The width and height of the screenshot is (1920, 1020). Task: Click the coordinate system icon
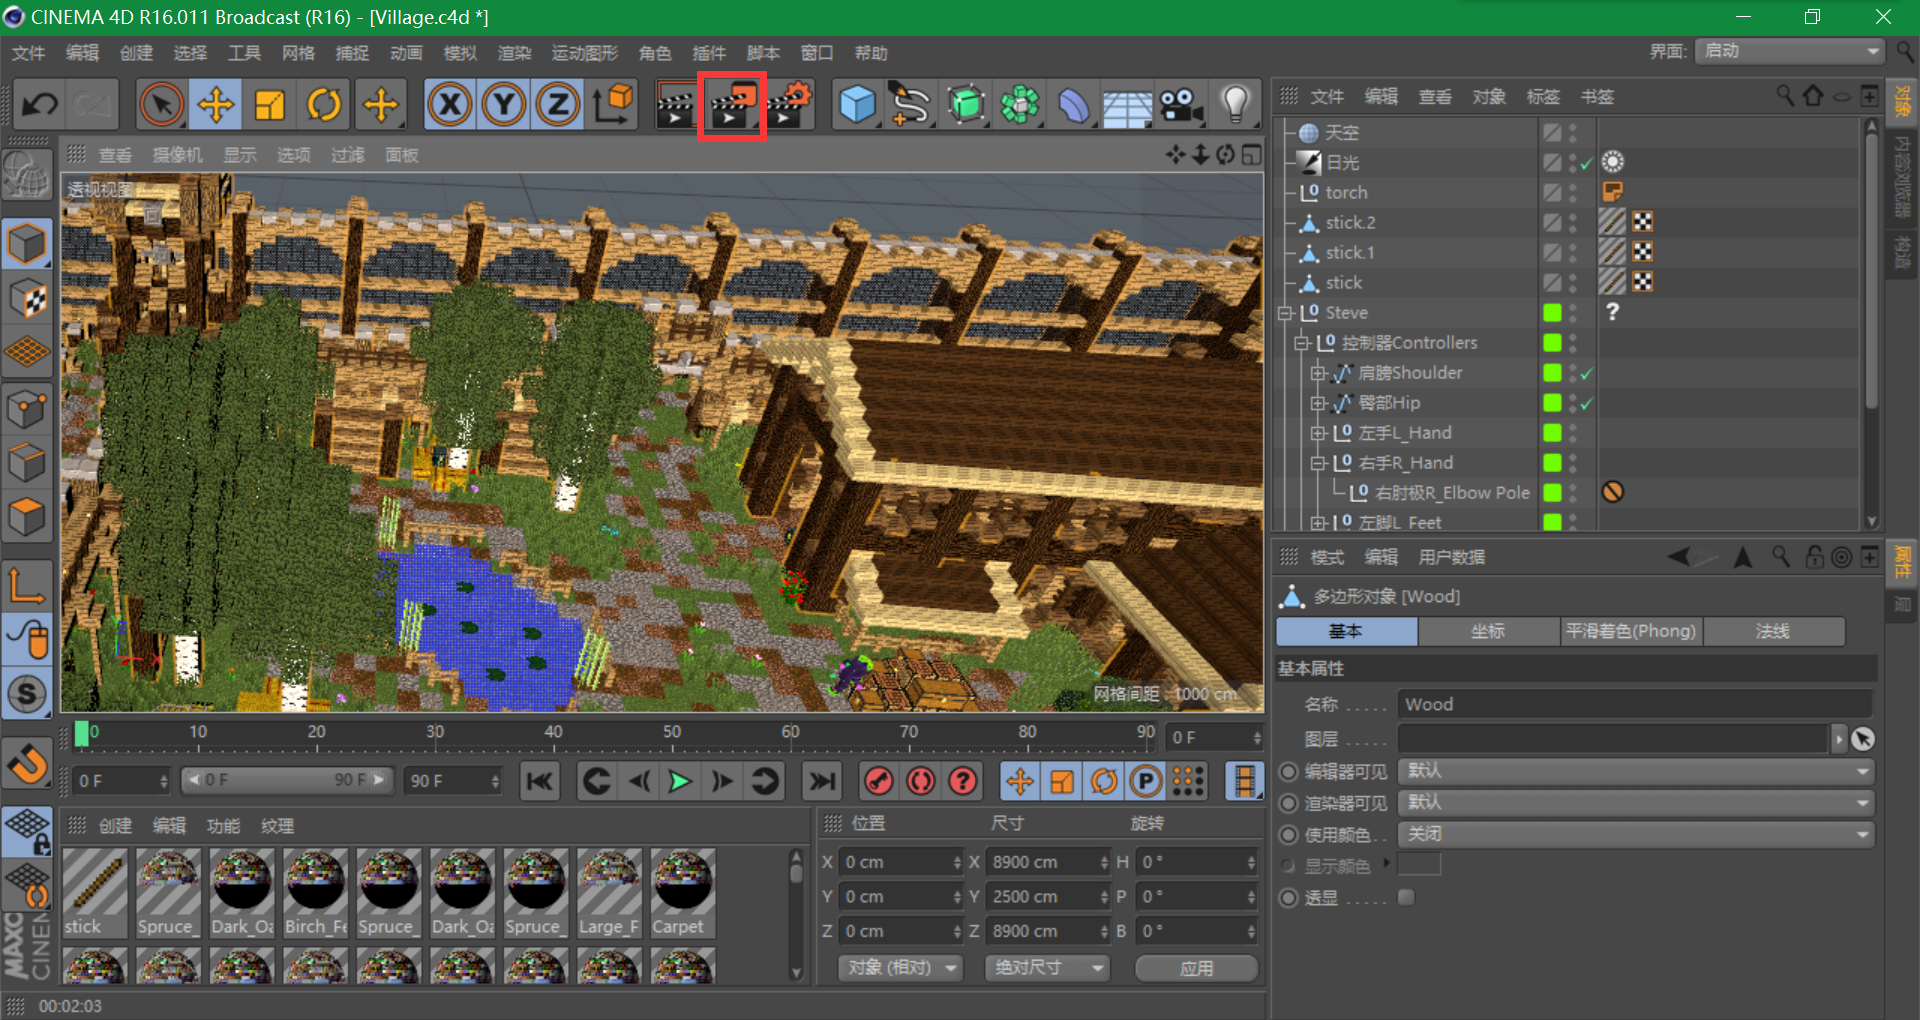click(x=613, y=104)
